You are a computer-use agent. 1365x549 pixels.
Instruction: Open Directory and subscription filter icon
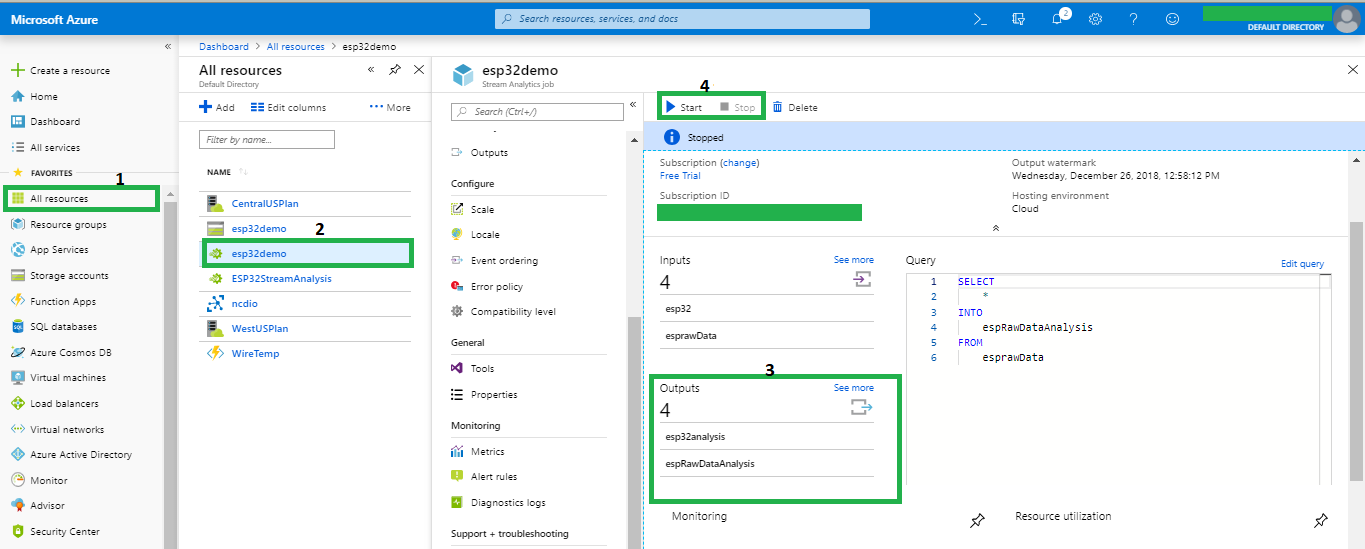tap(1019, 18)
